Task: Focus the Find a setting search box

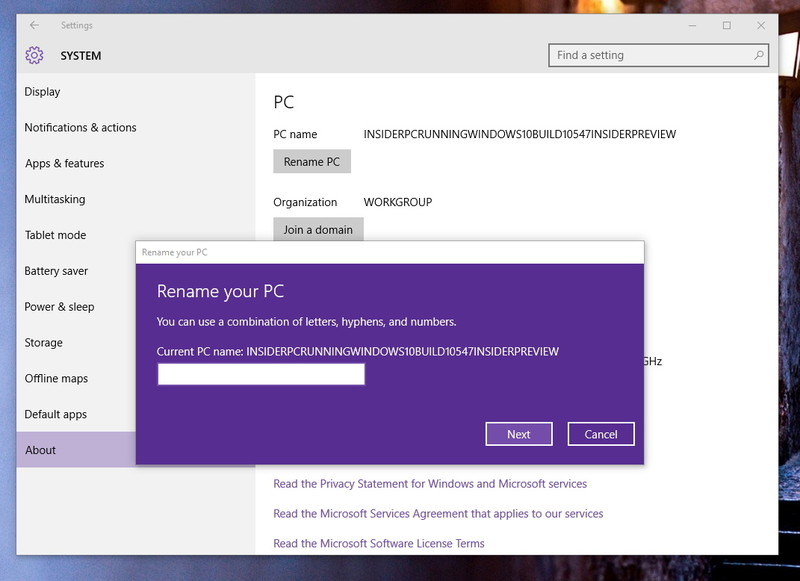Action: pyautogui.click(x=658, y=55)
